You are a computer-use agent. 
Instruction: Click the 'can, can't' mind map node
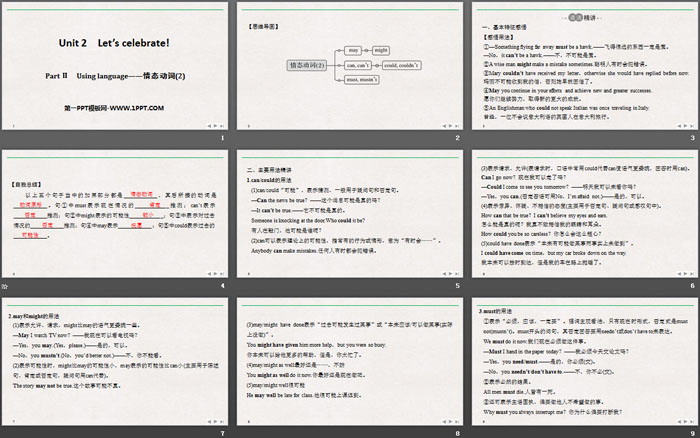[358, 65]
